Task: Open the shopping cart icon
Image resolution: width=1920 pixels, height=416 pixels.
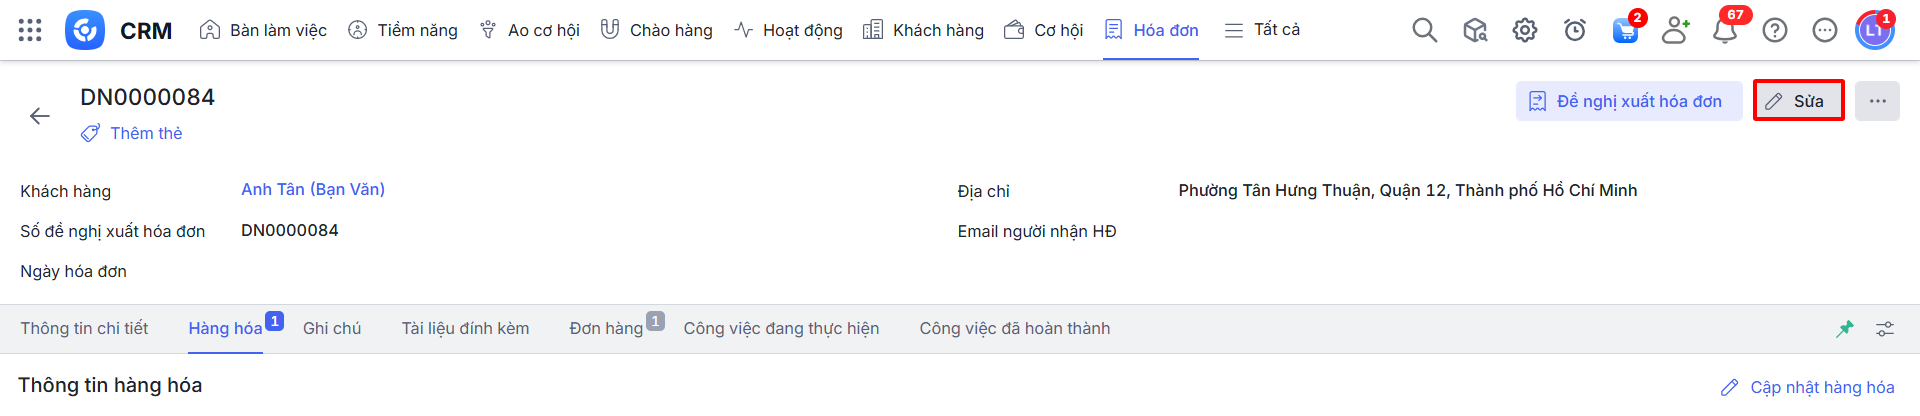Action: point(1625,30)
